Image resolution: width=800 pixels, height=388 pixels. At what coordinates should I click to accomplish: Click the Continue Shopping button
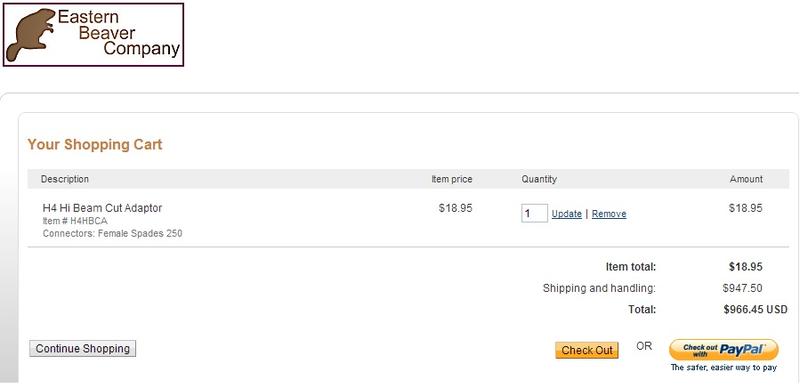pyautogui.click(x=83, y=349)
